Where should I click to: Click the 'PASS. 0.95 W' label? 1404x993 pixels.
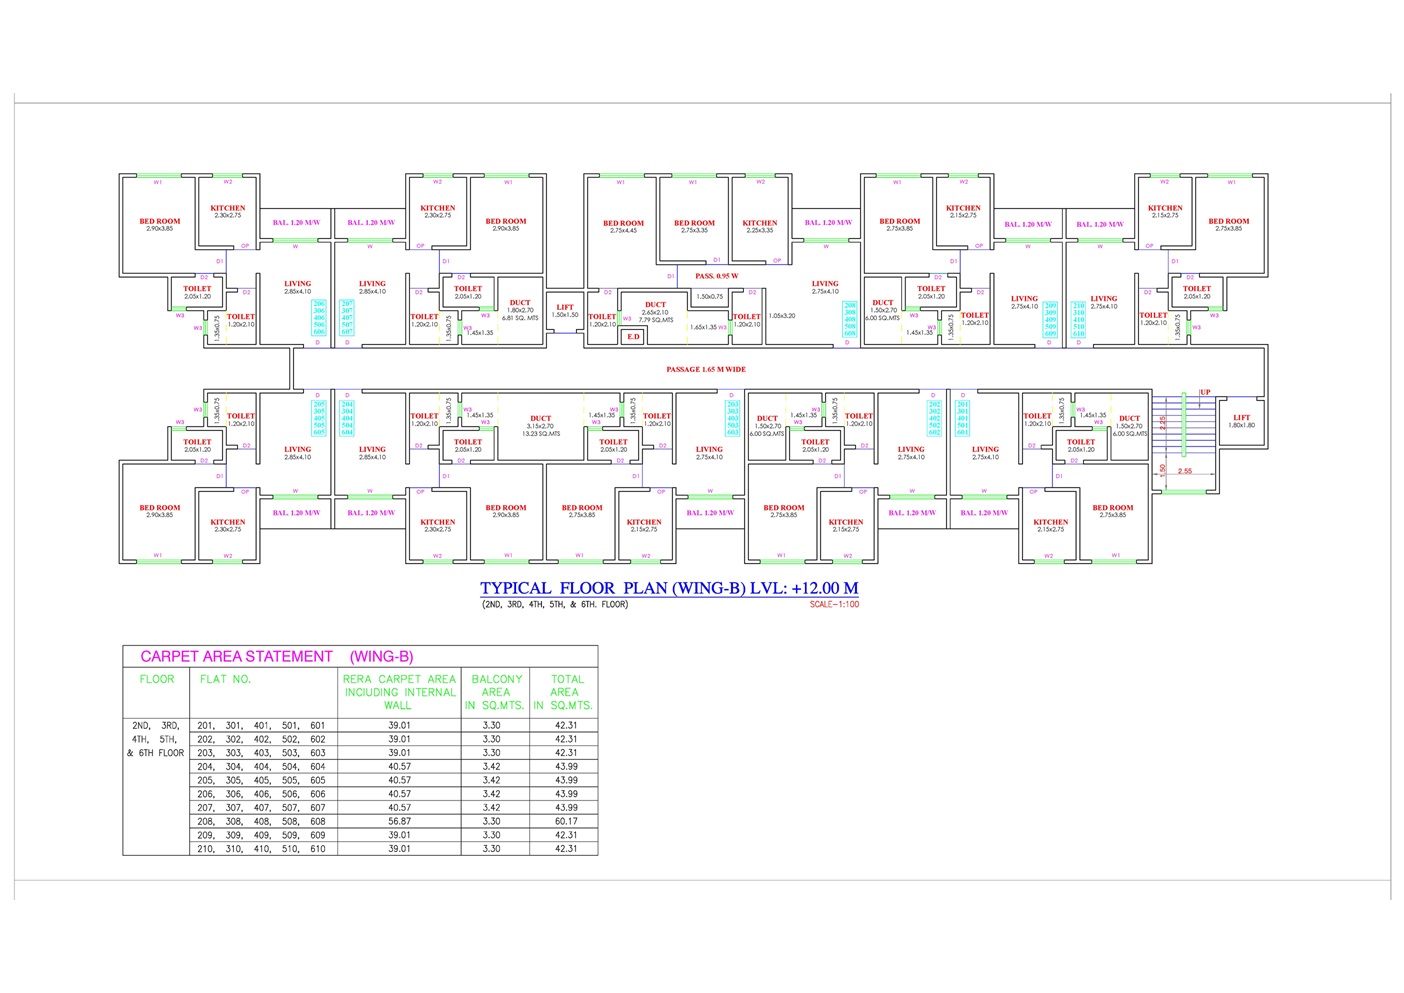pos(717,276)
